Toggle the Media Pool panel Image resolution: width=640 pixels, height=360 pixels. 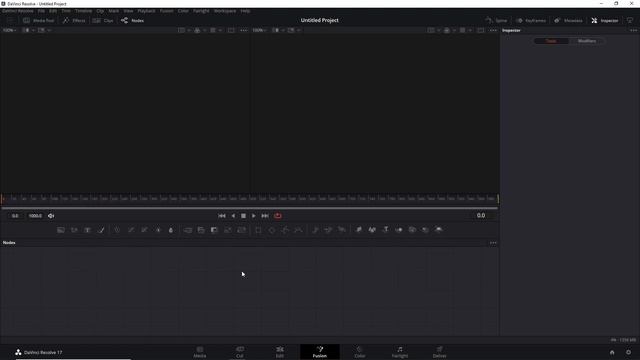38,20
